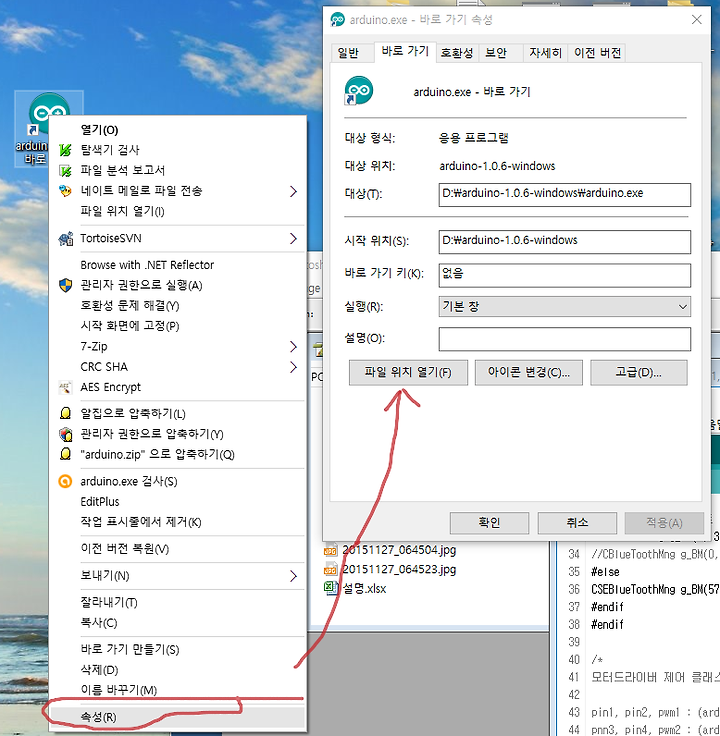Viewport: 720px width, 736px height.
Task: Click the #else line in code editor
Action: 605,572
